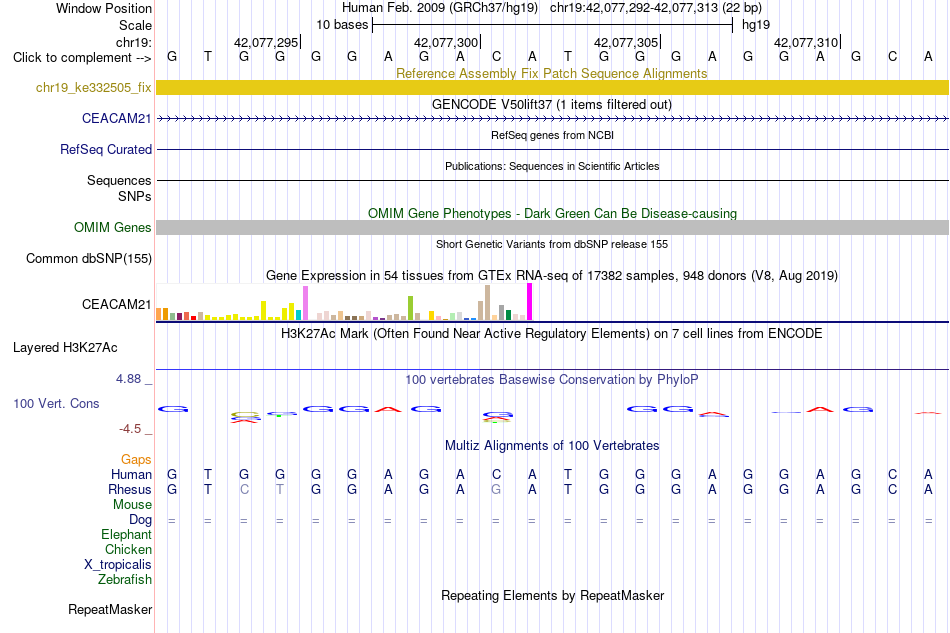Click the Zebrafish species label
950x633 pixels.
(124, 579)
